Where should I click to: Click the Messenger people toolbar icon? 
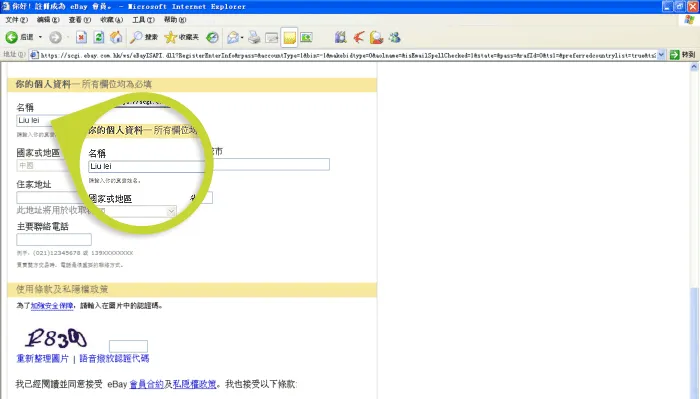click(x=394, y=37)
